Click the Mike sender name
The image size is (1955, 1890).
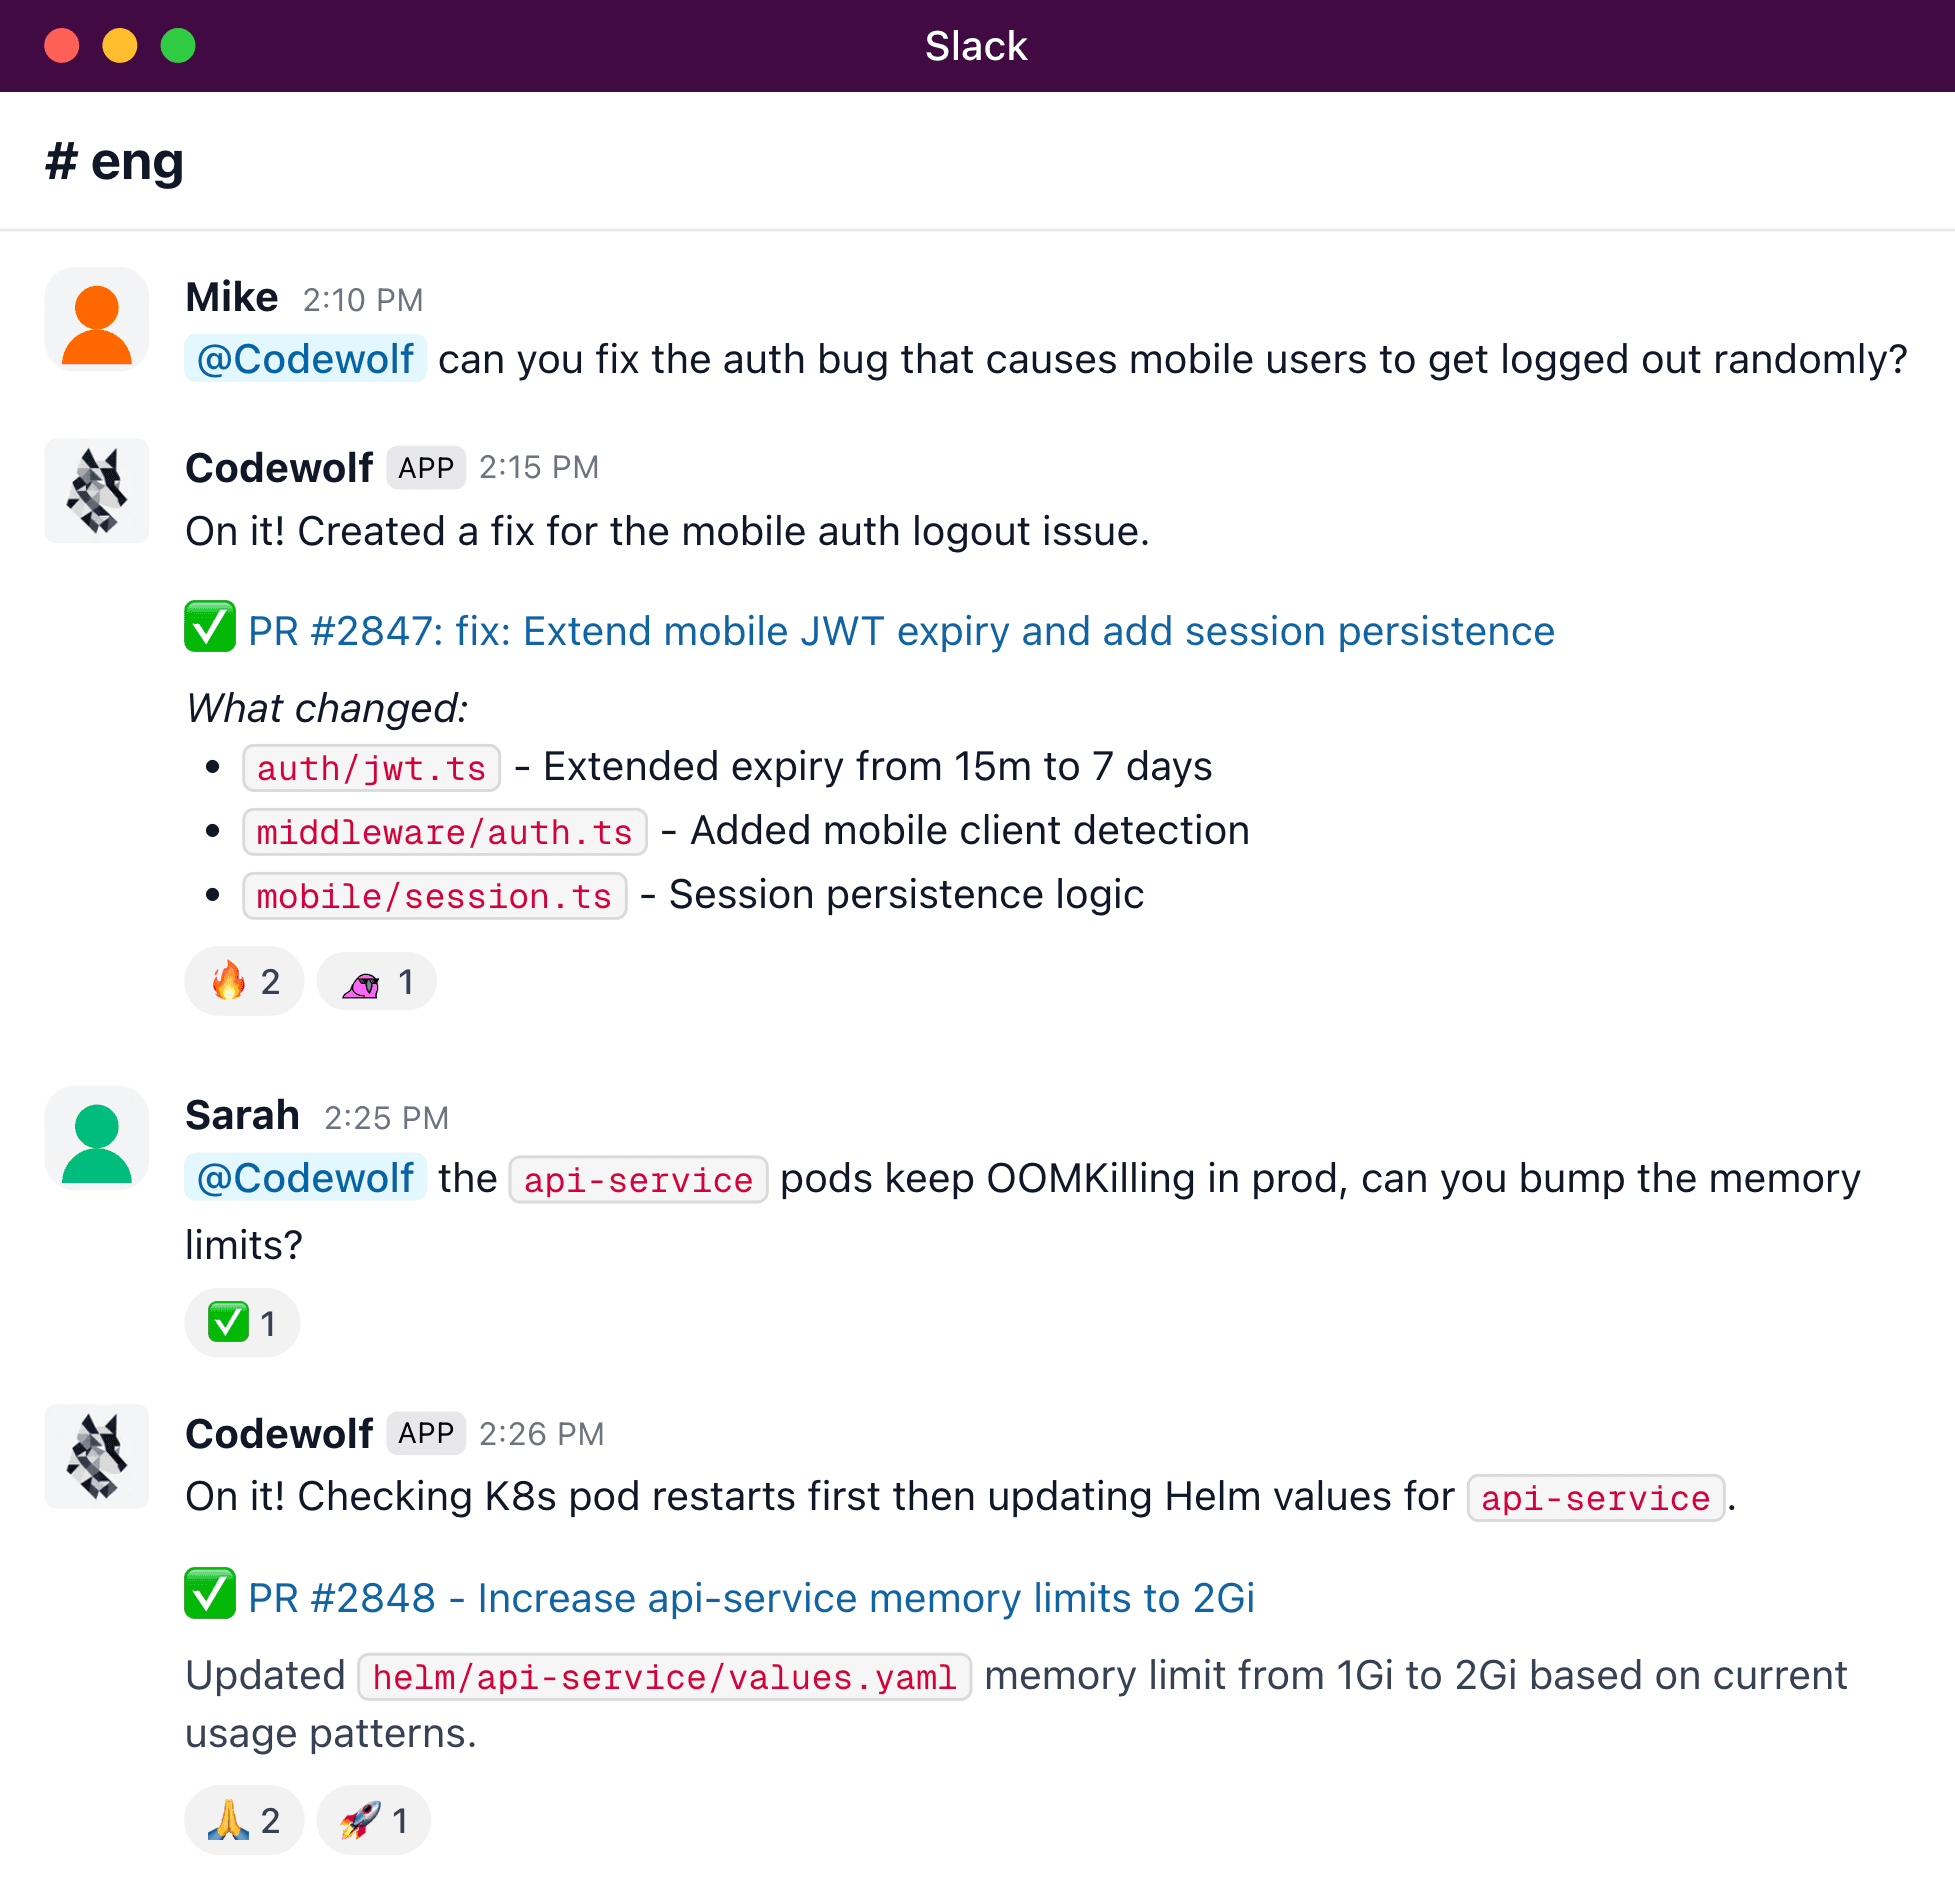point(232,298)
